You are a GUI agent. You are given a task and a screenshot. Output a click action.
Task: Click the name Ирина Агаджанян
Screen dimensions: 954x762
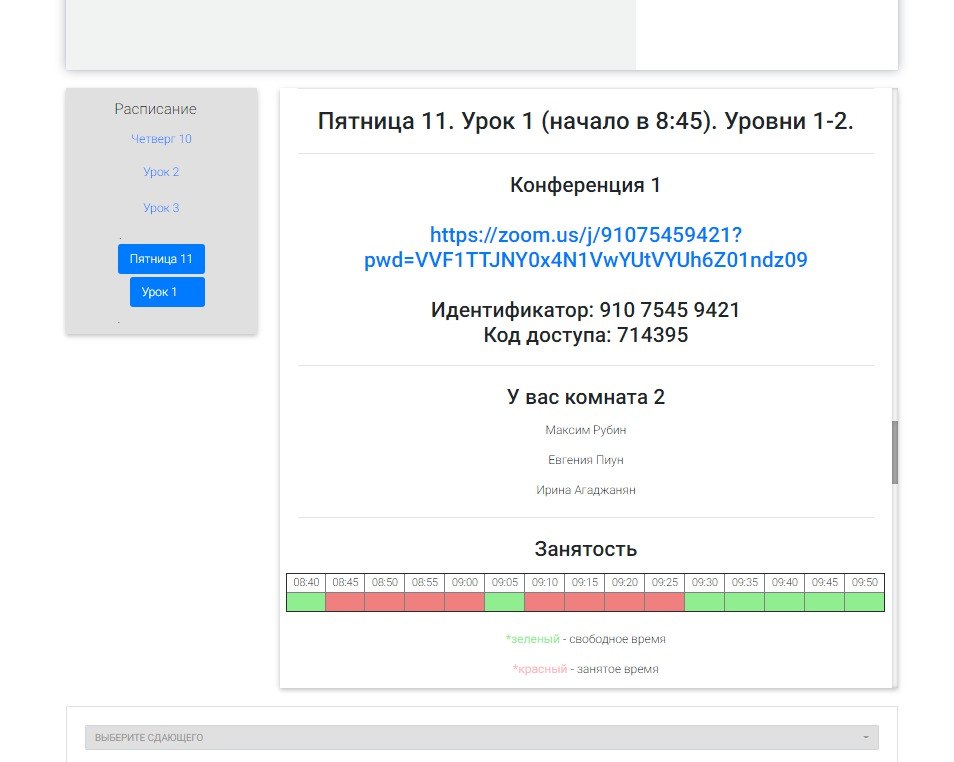pos(585,490)
